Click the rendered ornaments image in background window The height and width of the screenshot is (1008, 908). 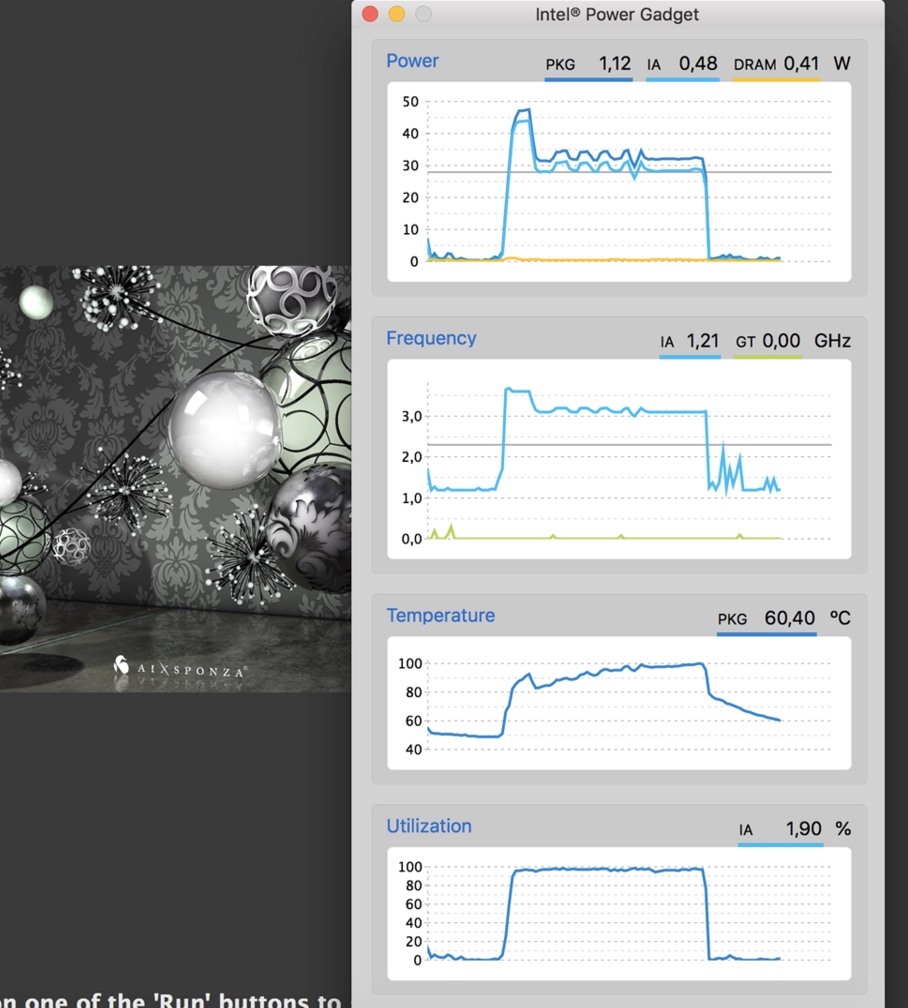(x=176, y=479)
